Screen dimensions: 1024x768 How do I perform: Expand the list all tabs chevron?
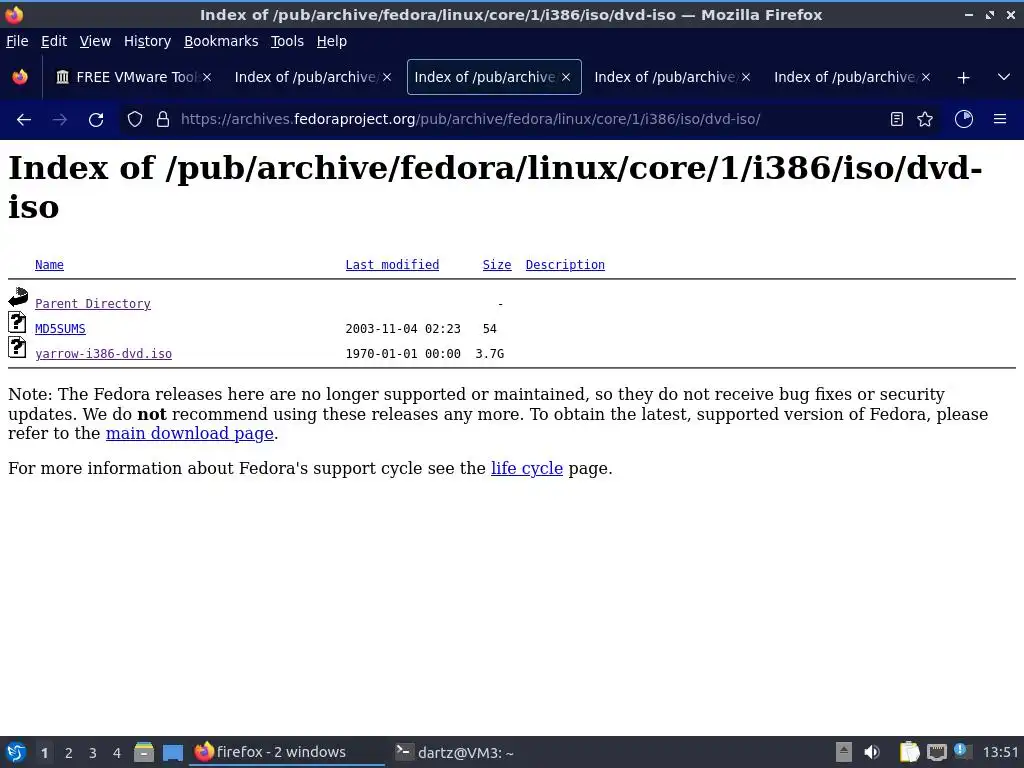click(x=1004, y=77)
